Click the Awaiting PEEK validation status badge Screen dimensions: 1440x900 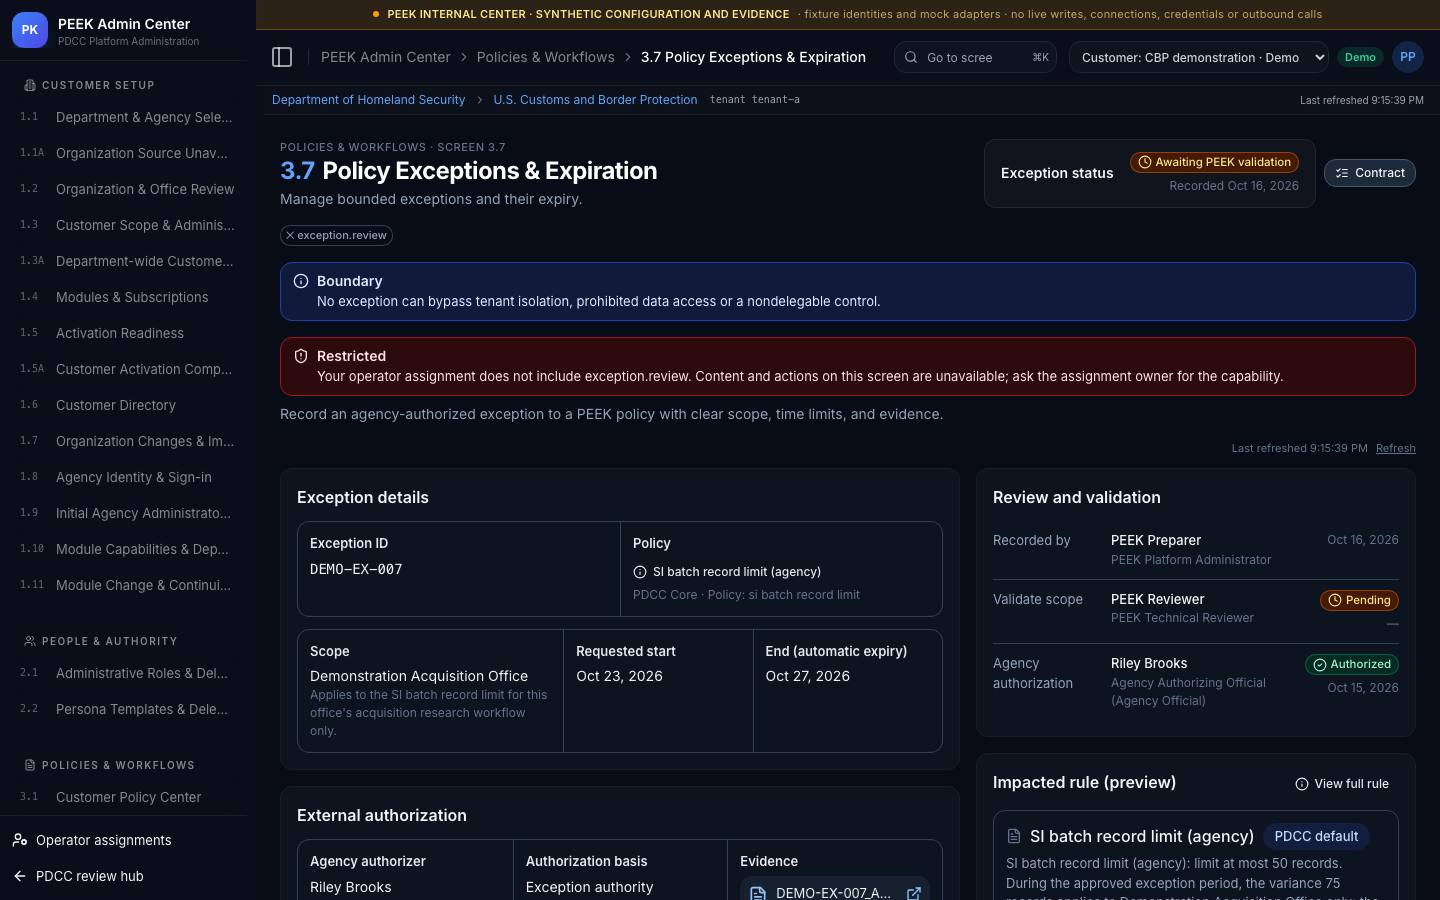point(1214,162)
